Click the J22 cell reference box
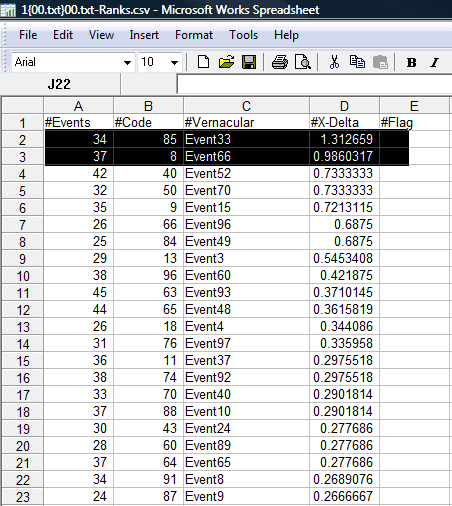The width and height of the screenshot is (452, 506). coord(59,84)
